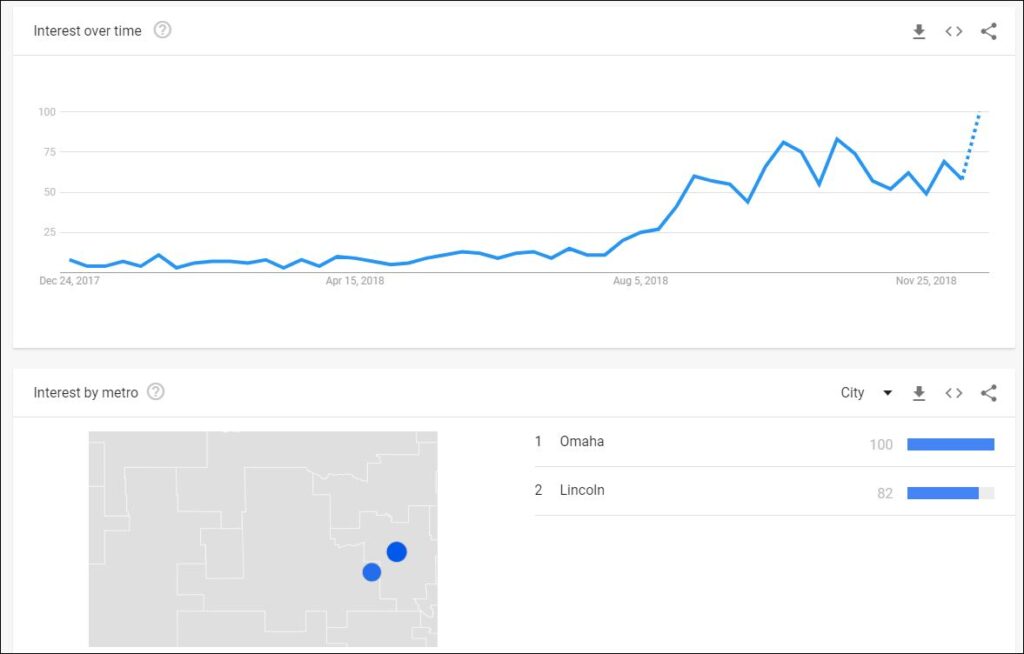Viewport: 1024px width, 654px height.
Task: Expand the City dropdown
Action: point(866,393)
